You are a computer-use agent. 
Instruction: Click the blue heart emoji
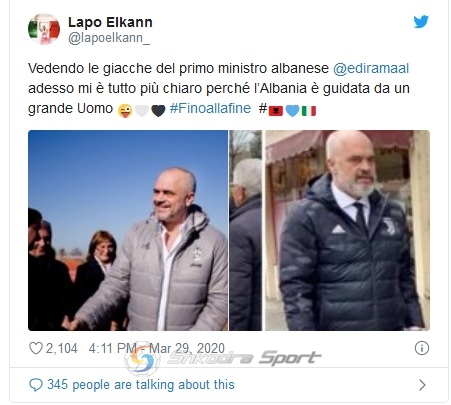click(292, 111)
